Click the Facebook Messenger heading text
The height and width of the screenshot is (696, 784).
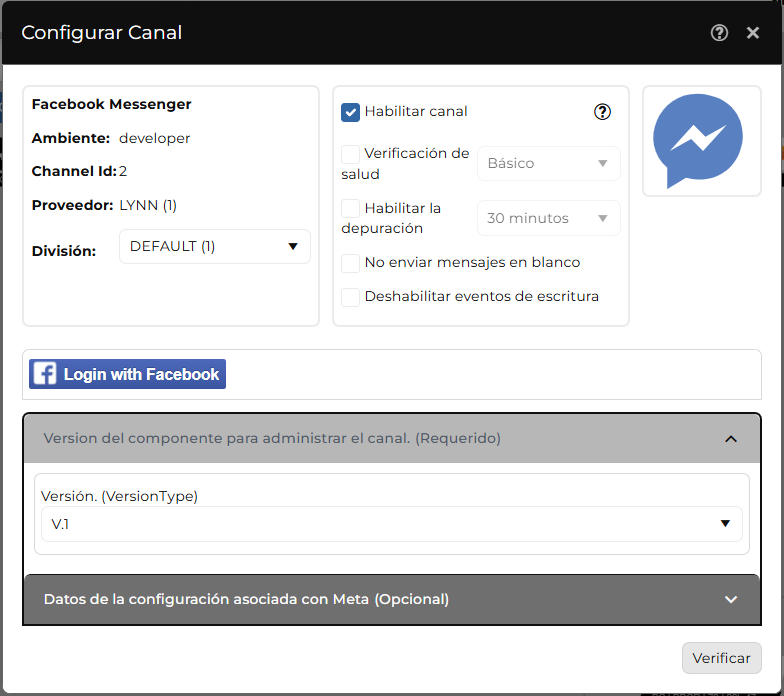112,104
